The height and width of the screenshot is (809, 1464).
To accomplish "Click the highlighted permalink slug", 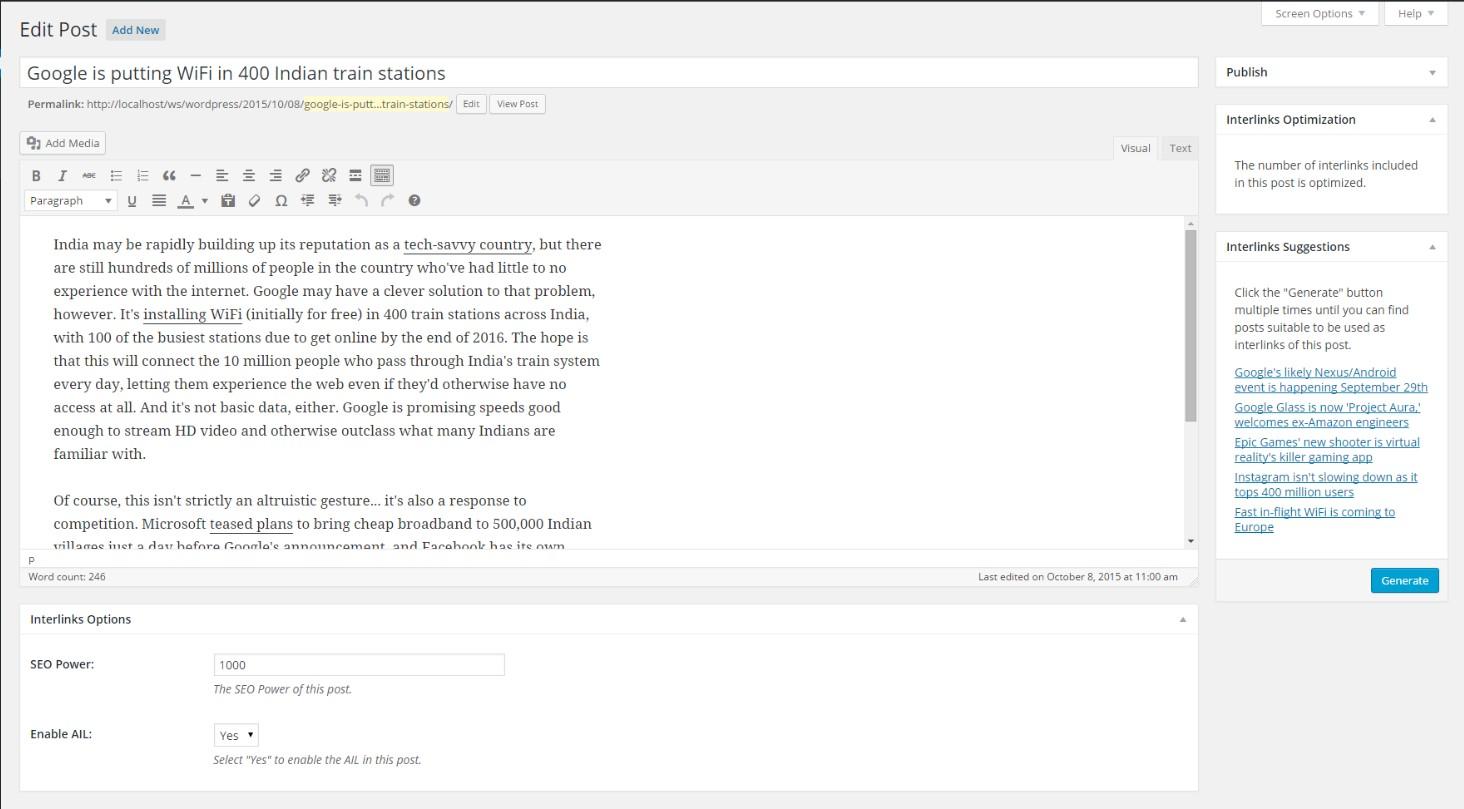I will pos(378,104).
